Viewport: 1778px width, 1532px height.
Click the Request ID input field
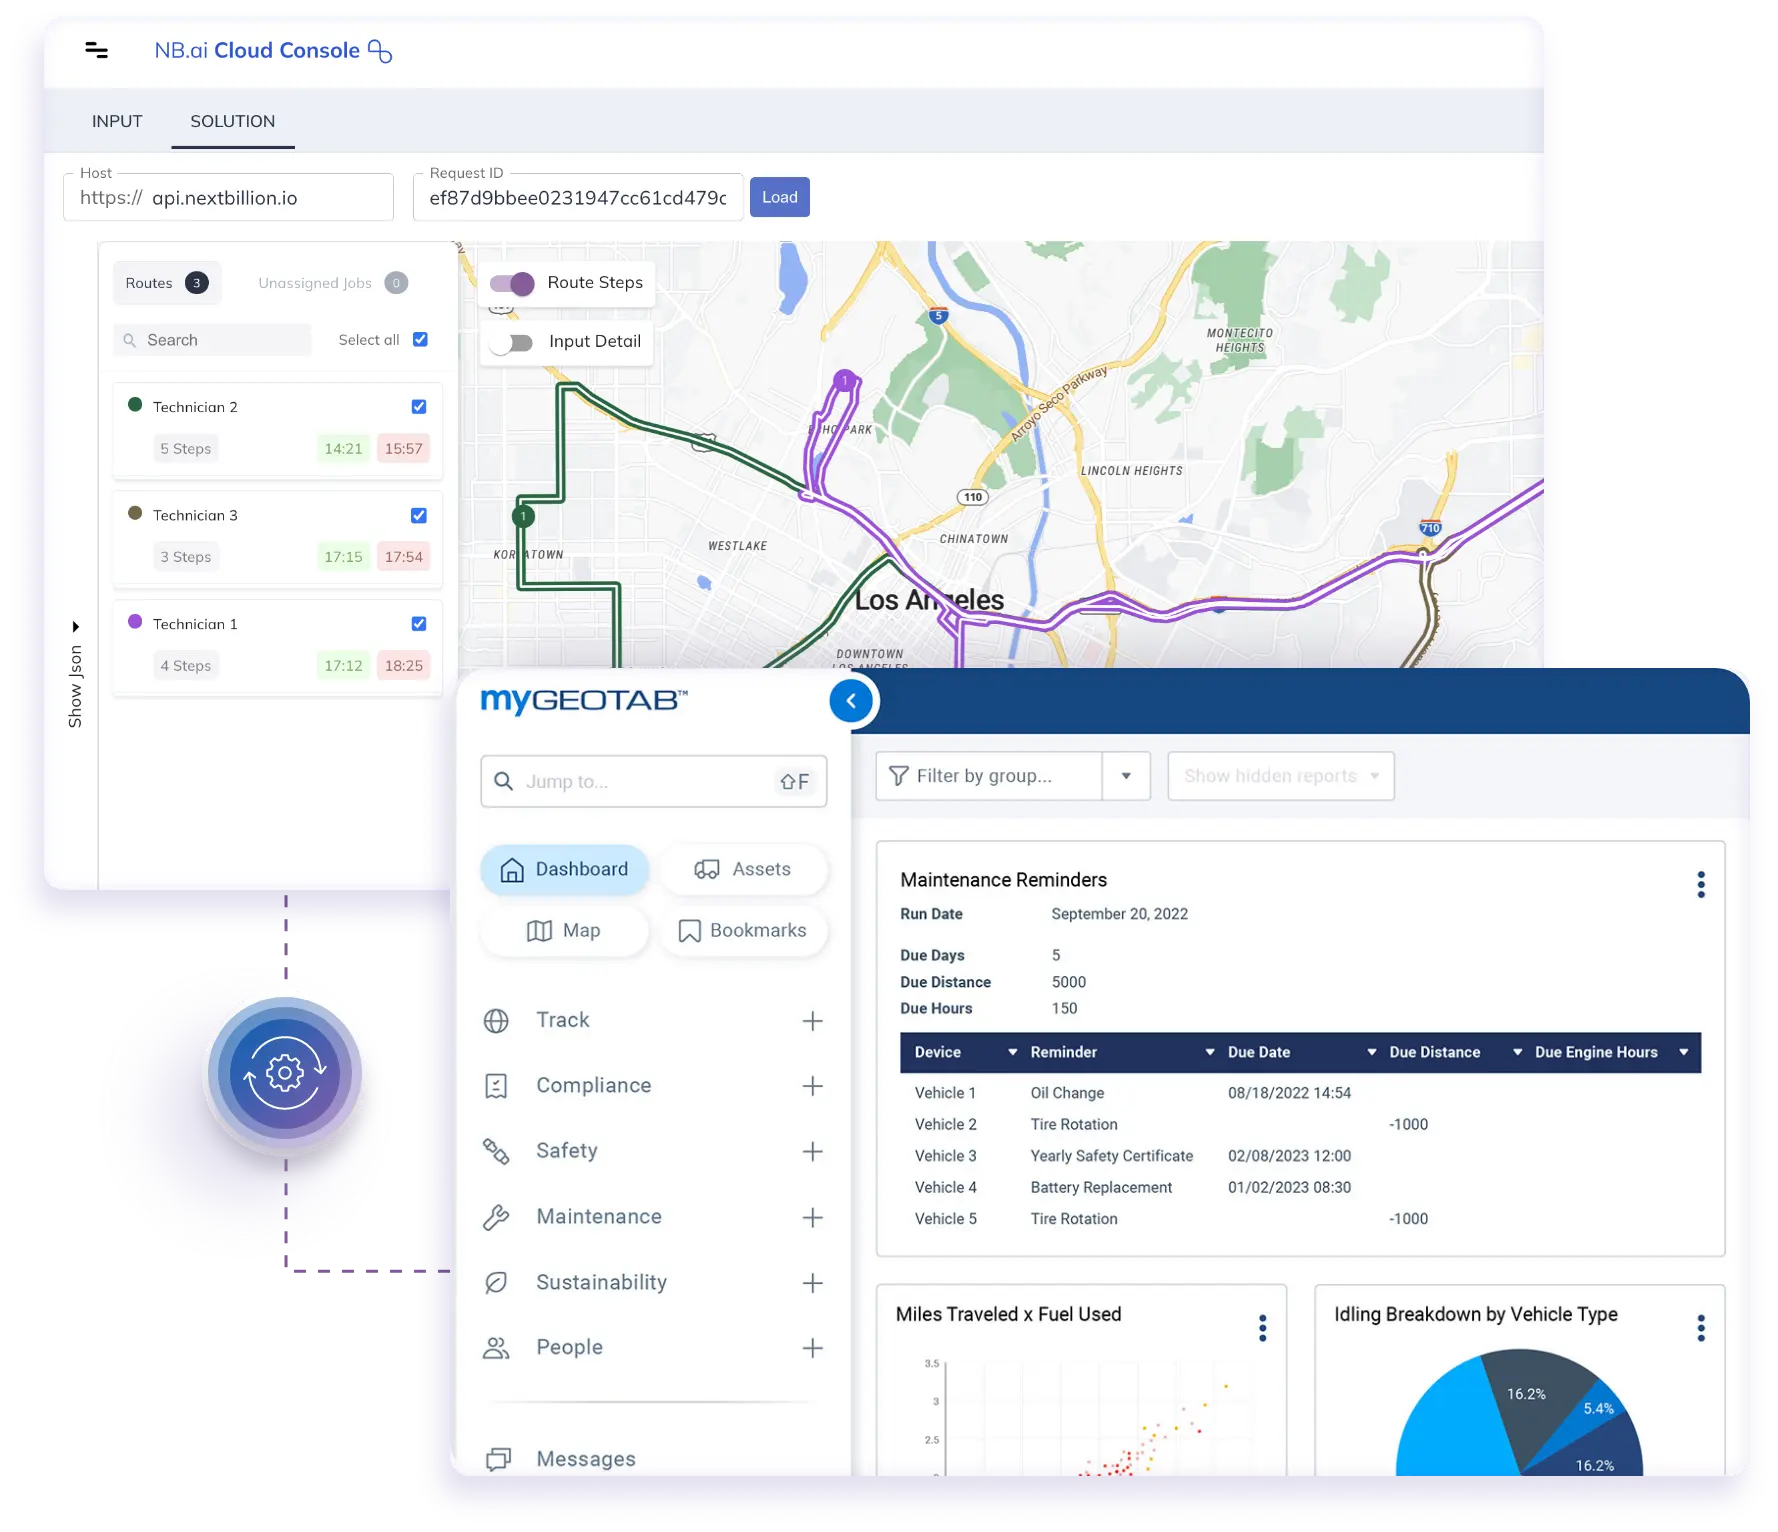pos(578,197)
